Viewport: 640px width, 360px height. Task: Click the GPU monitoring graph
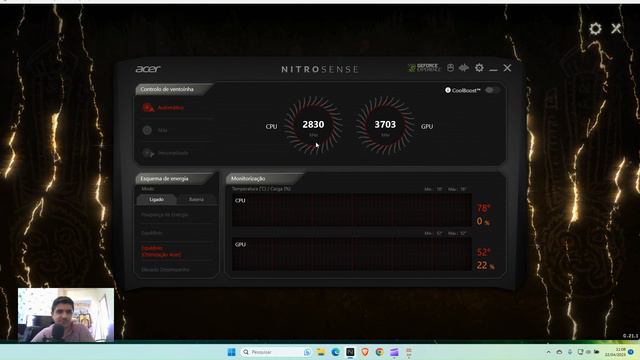[351, 254]
